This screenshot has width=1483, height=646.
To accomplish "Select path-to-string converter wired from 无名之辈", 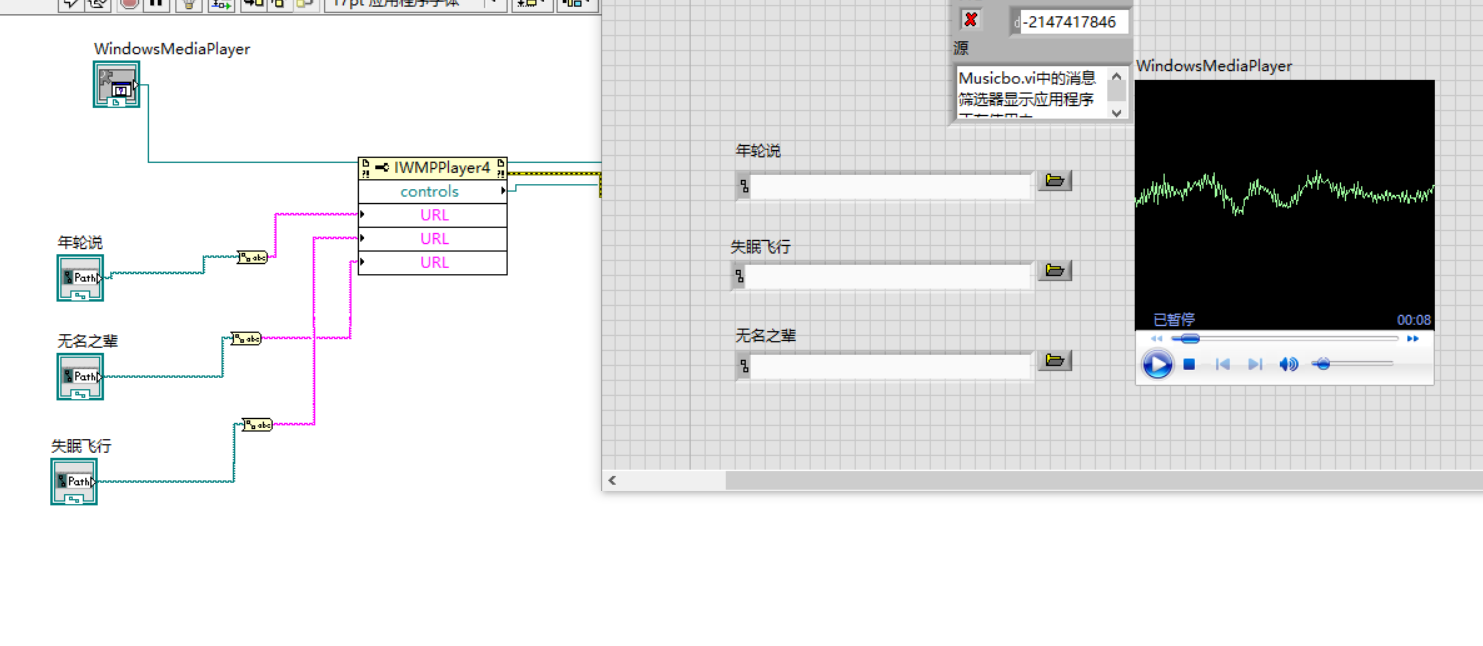I will (x=246, y=338).
